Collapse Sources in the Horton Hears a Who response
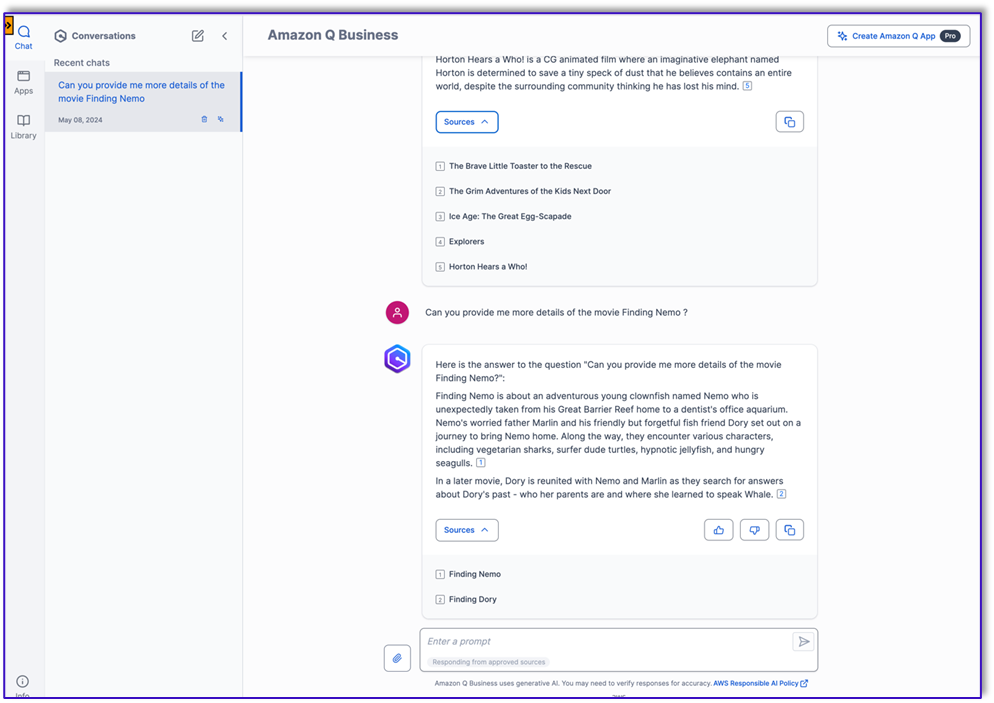 click(467, 122)
